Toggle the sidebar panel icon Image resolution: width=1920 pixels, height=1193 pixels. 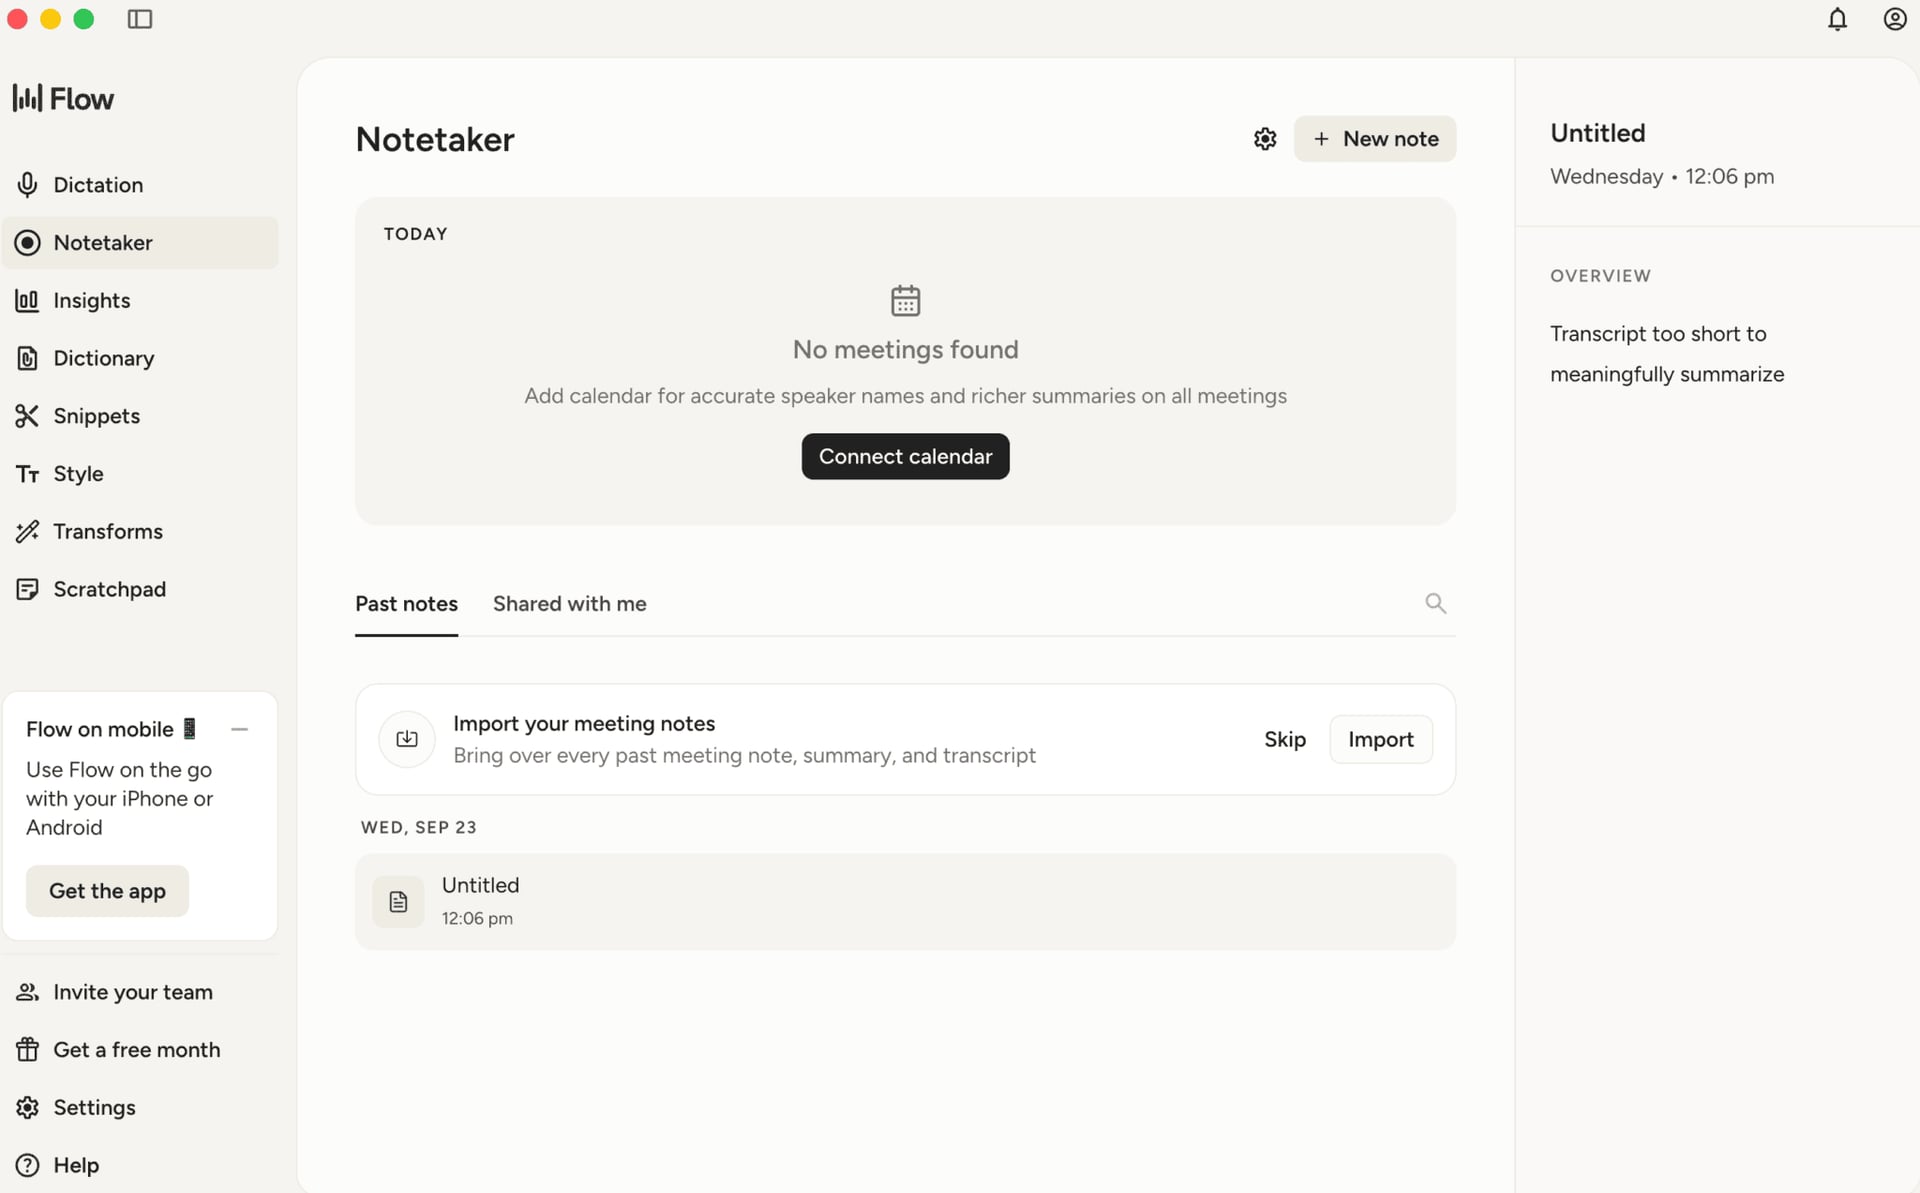tap(140, 19)
